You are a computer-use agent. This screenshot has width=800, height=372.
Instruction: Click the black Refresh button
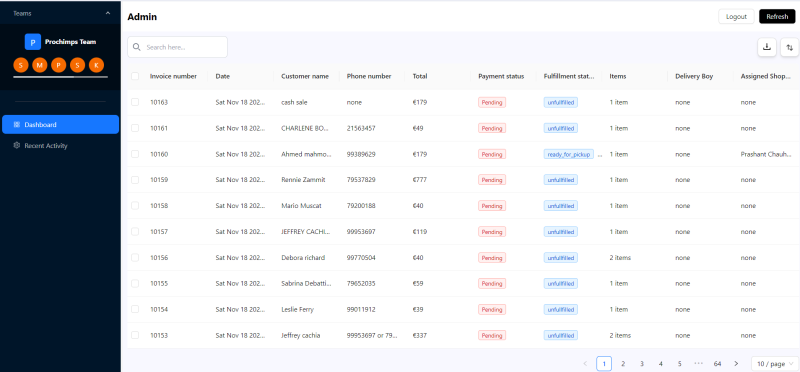click(777, 16)
